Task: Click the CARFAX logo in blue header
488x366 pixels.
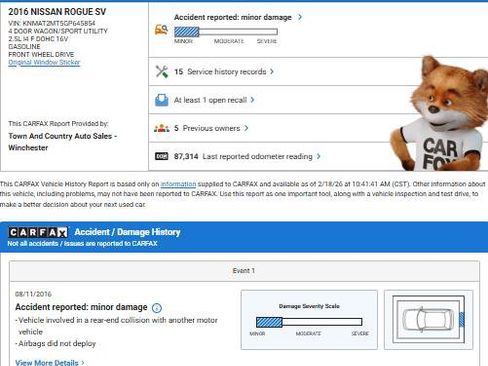Action: tap(38, 232)
